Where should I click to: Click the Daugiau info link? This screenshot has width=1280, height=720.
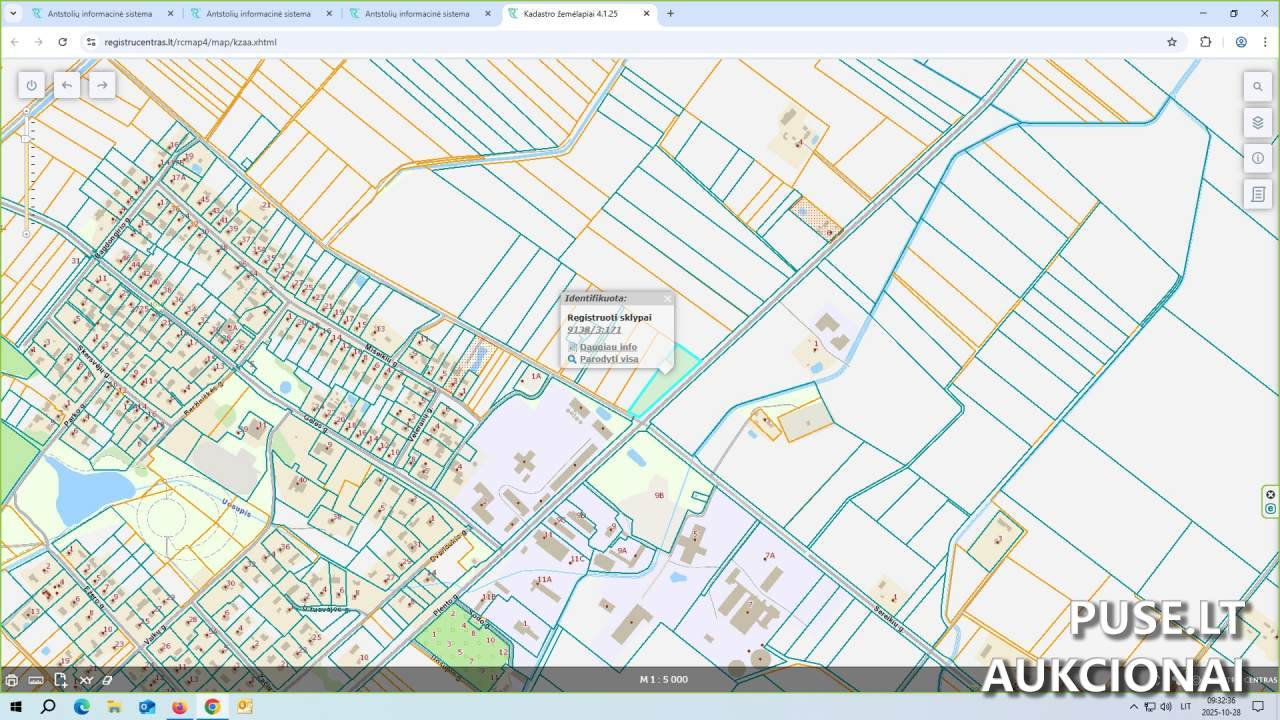click(x=608, y=347)
